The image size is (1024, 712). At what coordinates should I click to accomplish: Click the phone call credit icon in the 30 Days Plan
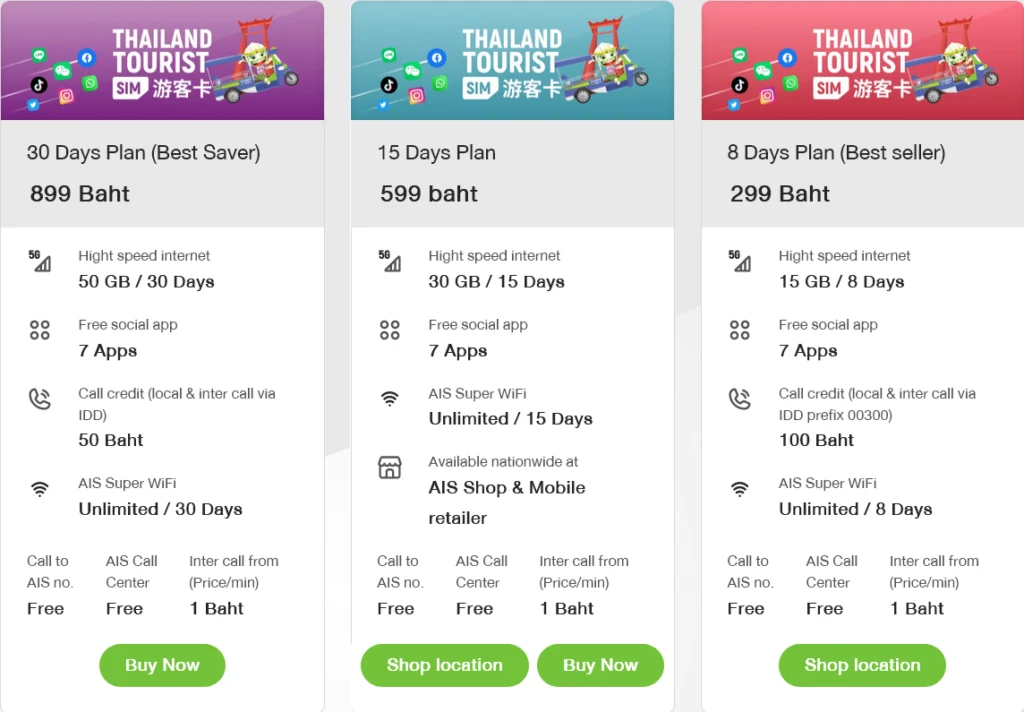[x=39, y=399]
